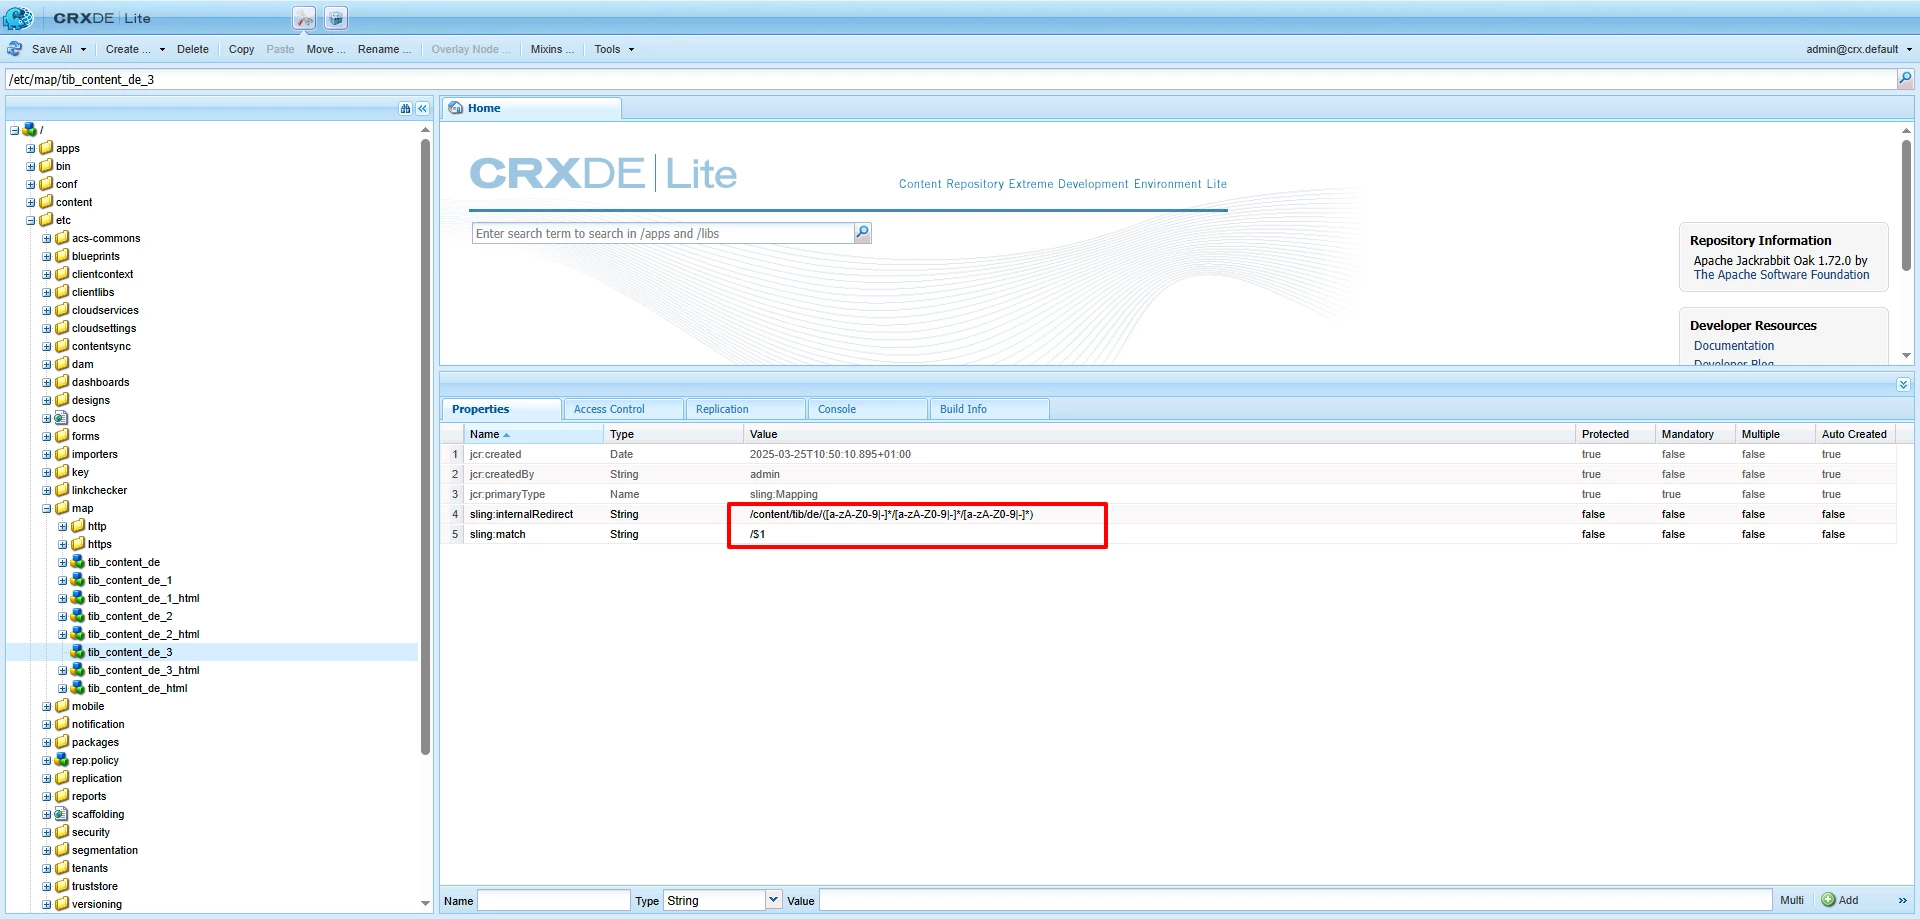The height and width of the screenshot is (919, 1920).
Task: Click the Mixins toolbar button
Action: coord(552,49)
